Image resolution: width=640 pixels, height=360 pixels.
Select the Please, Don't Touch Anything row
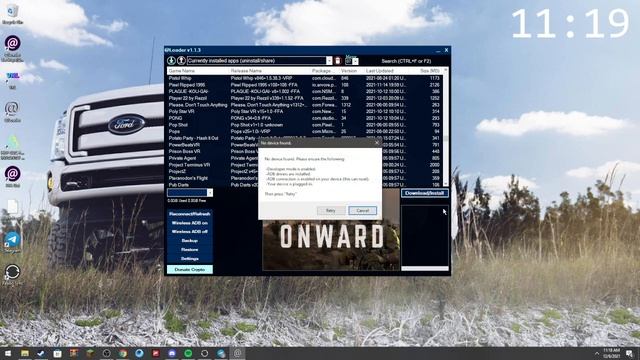click(305, 105)
